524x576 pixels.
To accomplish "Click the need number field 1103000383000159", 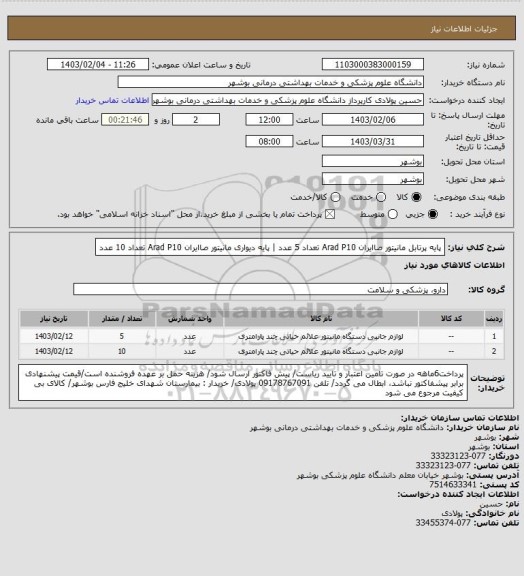I will (373, 64).
